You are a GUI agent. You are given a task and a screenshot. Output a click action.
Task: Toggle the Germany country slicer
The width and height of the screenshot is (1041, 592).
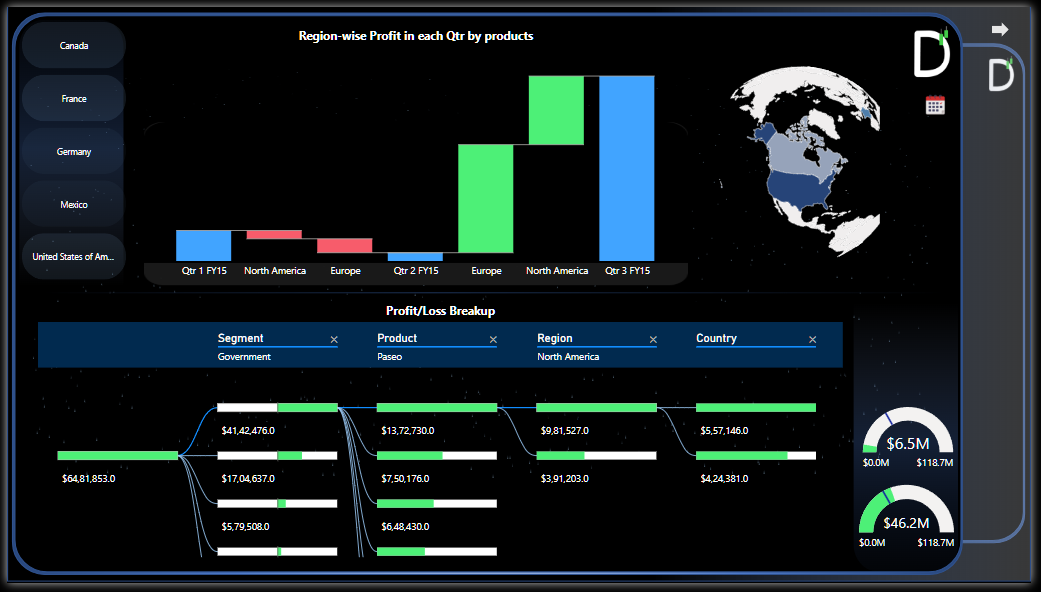pos(74,152)
